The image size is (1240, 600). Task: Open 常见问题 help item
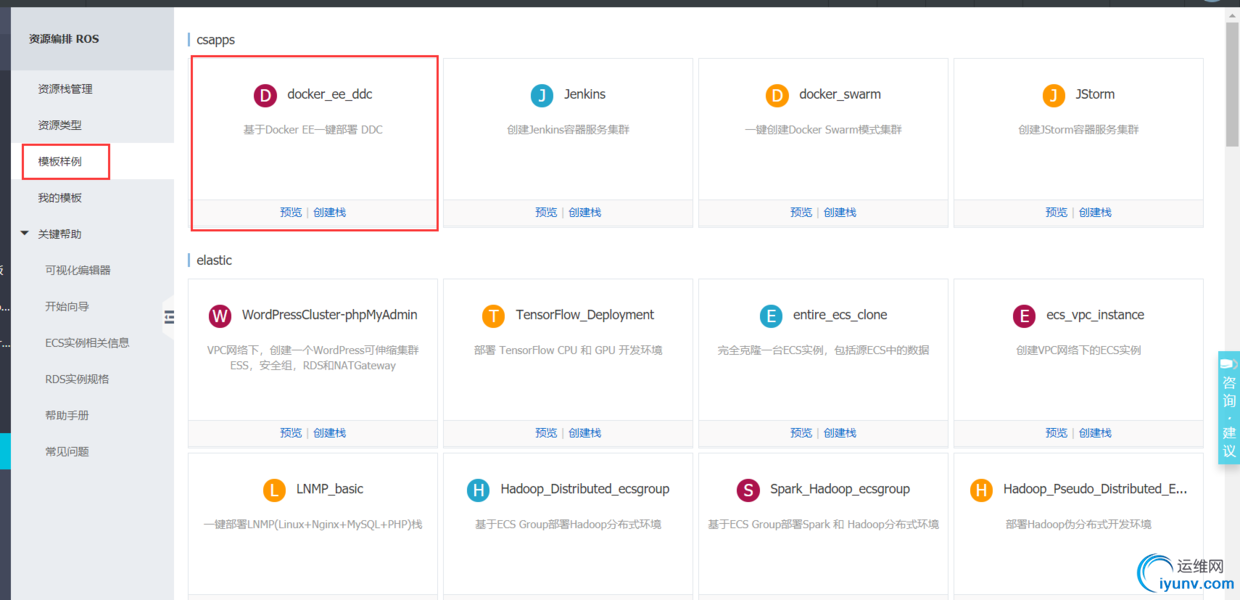coord(67,451)
